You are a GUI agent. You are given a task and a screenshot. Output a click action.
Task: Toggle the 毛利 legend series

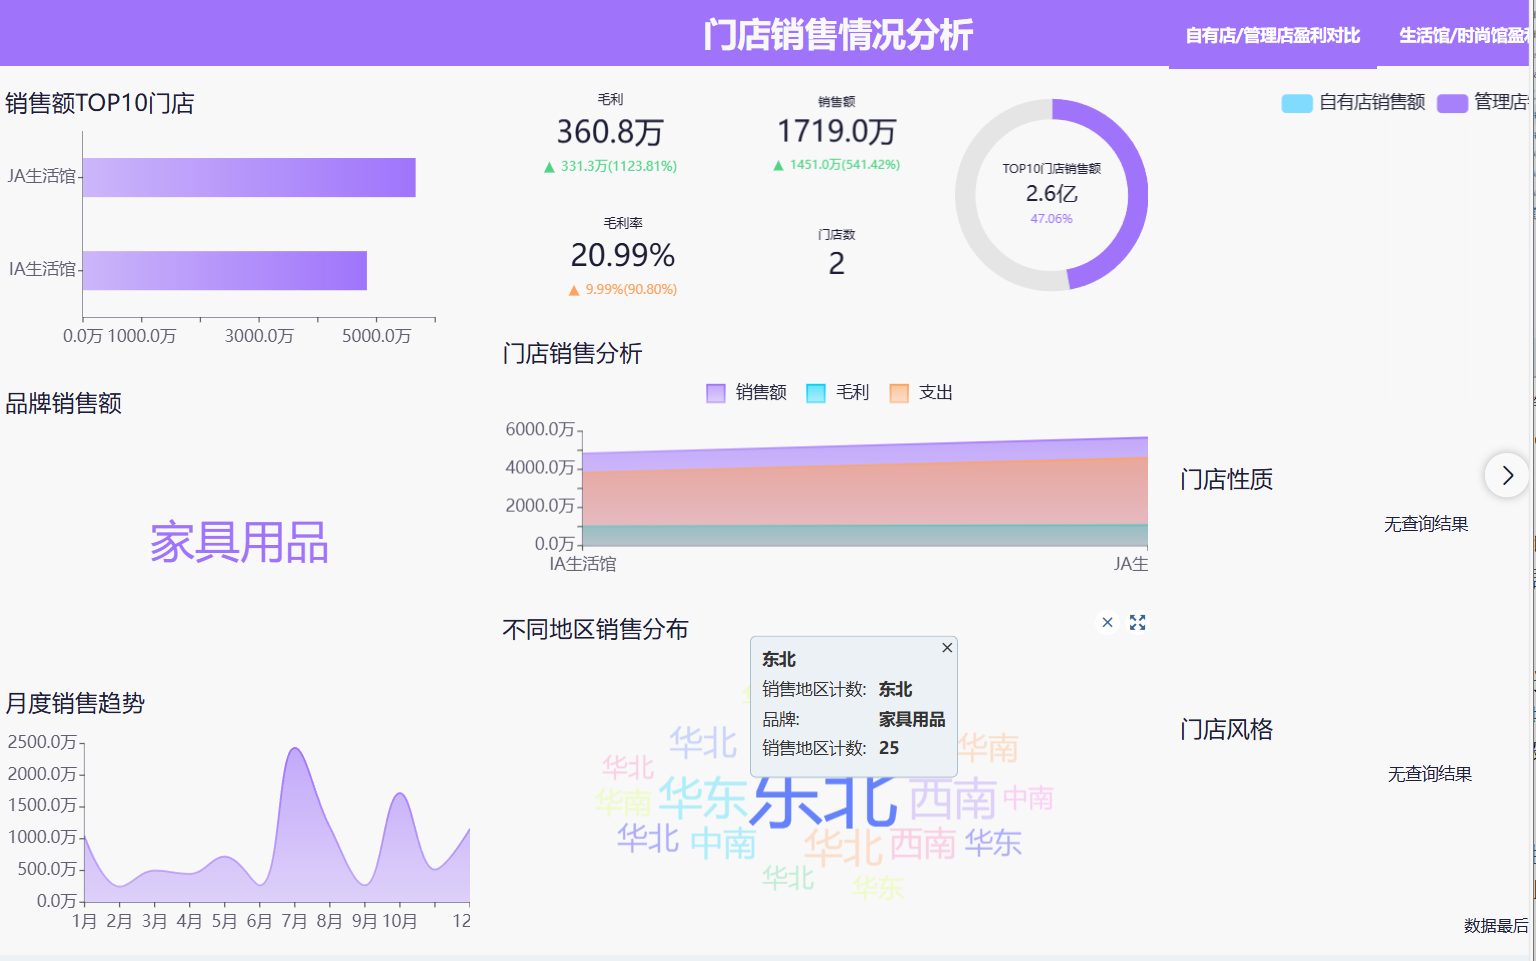(838, 392)
